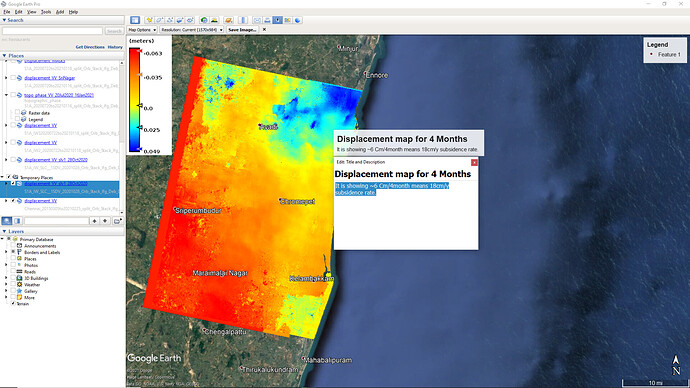Select the Add Path tool icon
The image size is (690, 388).
pos(169,20)
